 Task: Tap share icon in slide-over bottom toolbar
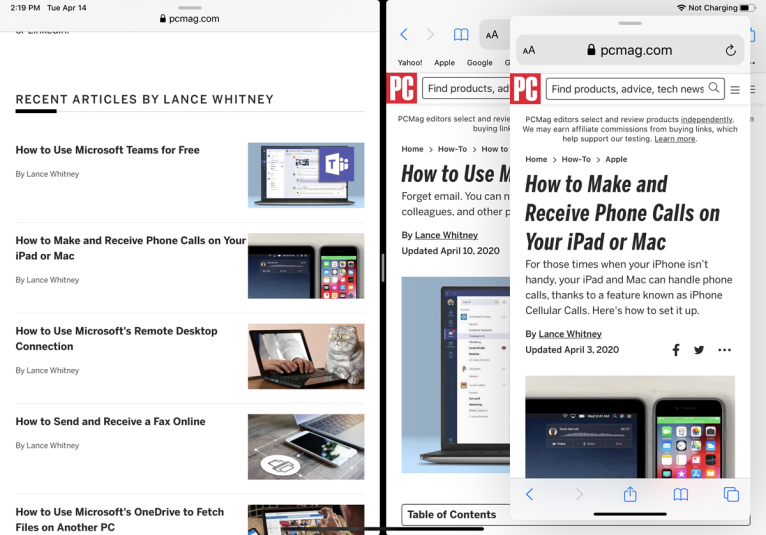click(x=630, y=494)
